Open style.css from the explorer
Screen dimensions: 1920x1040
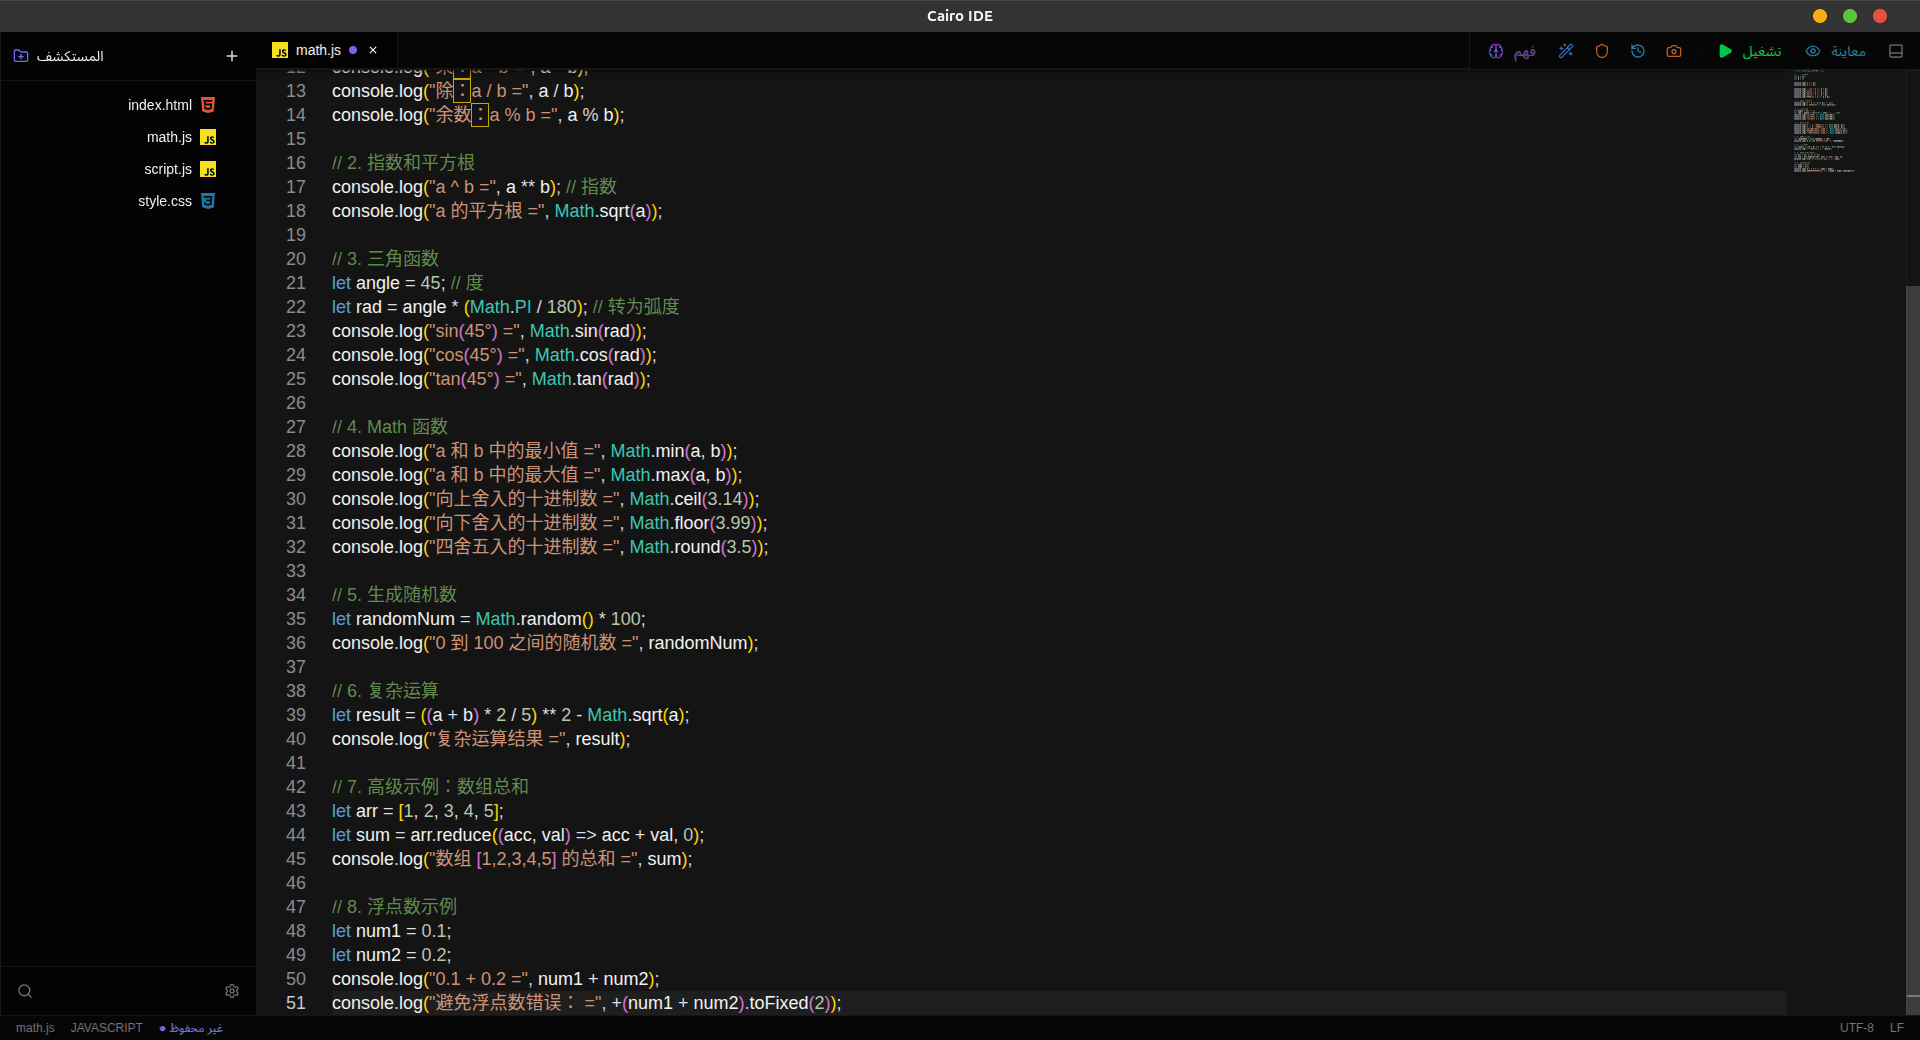pyautogui.click(x=165, y=201)
